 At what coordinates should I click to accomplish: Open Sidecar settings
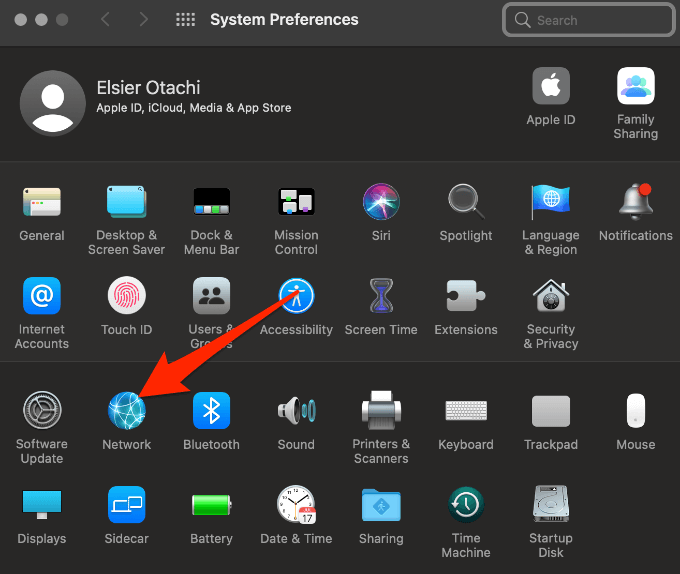(126, 505)
